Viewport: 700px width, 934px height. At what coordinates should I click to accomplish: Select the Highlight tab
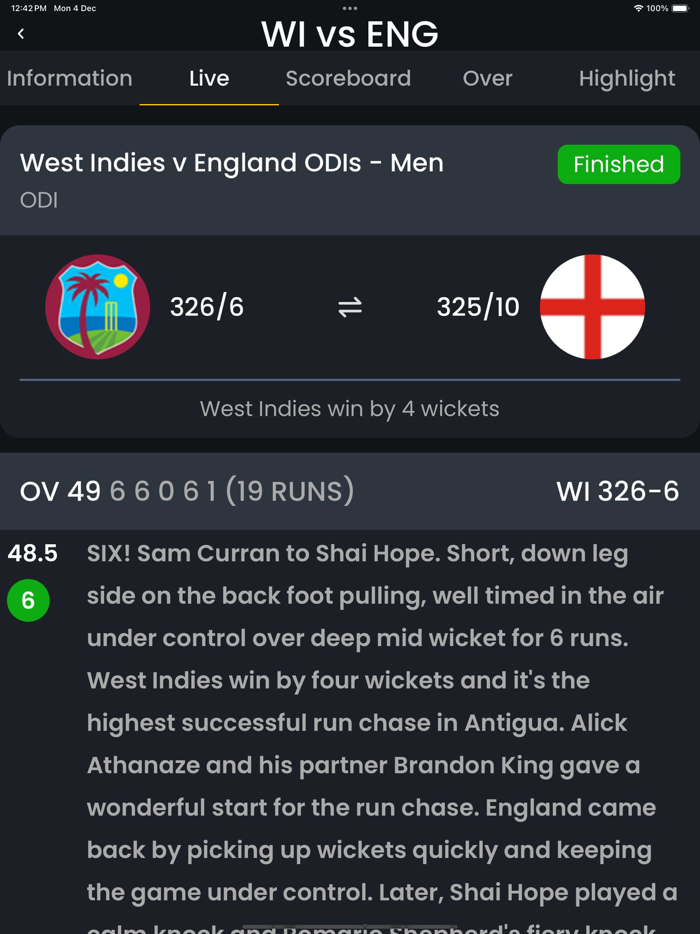point(627,78)
